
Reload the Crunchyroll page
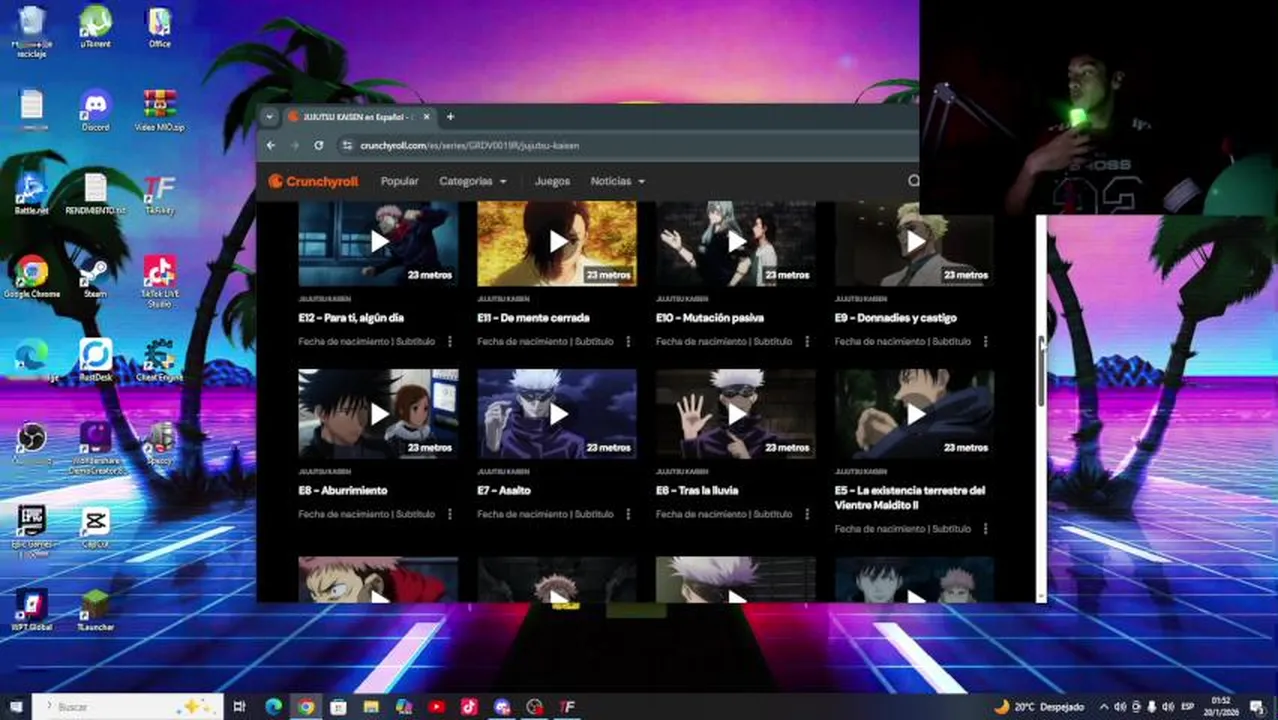coord(318,145)
